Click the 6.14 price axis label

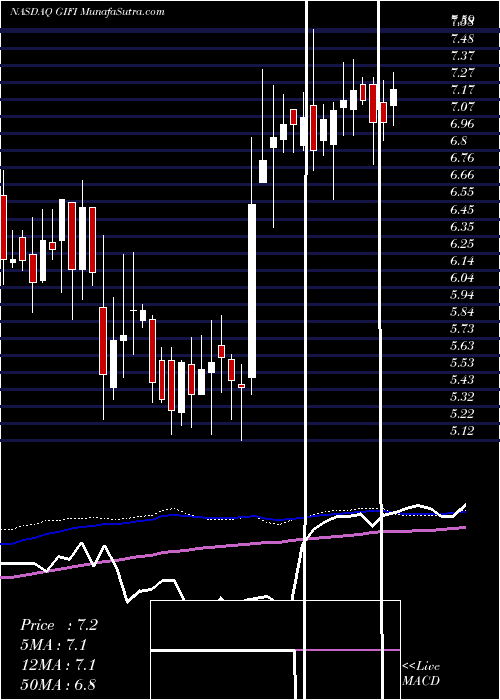click(x=462, y=261)
